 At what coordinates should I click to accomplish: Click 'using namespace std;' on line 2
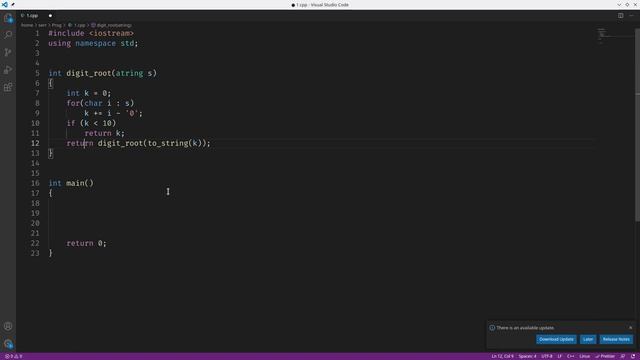coord(93,43)
